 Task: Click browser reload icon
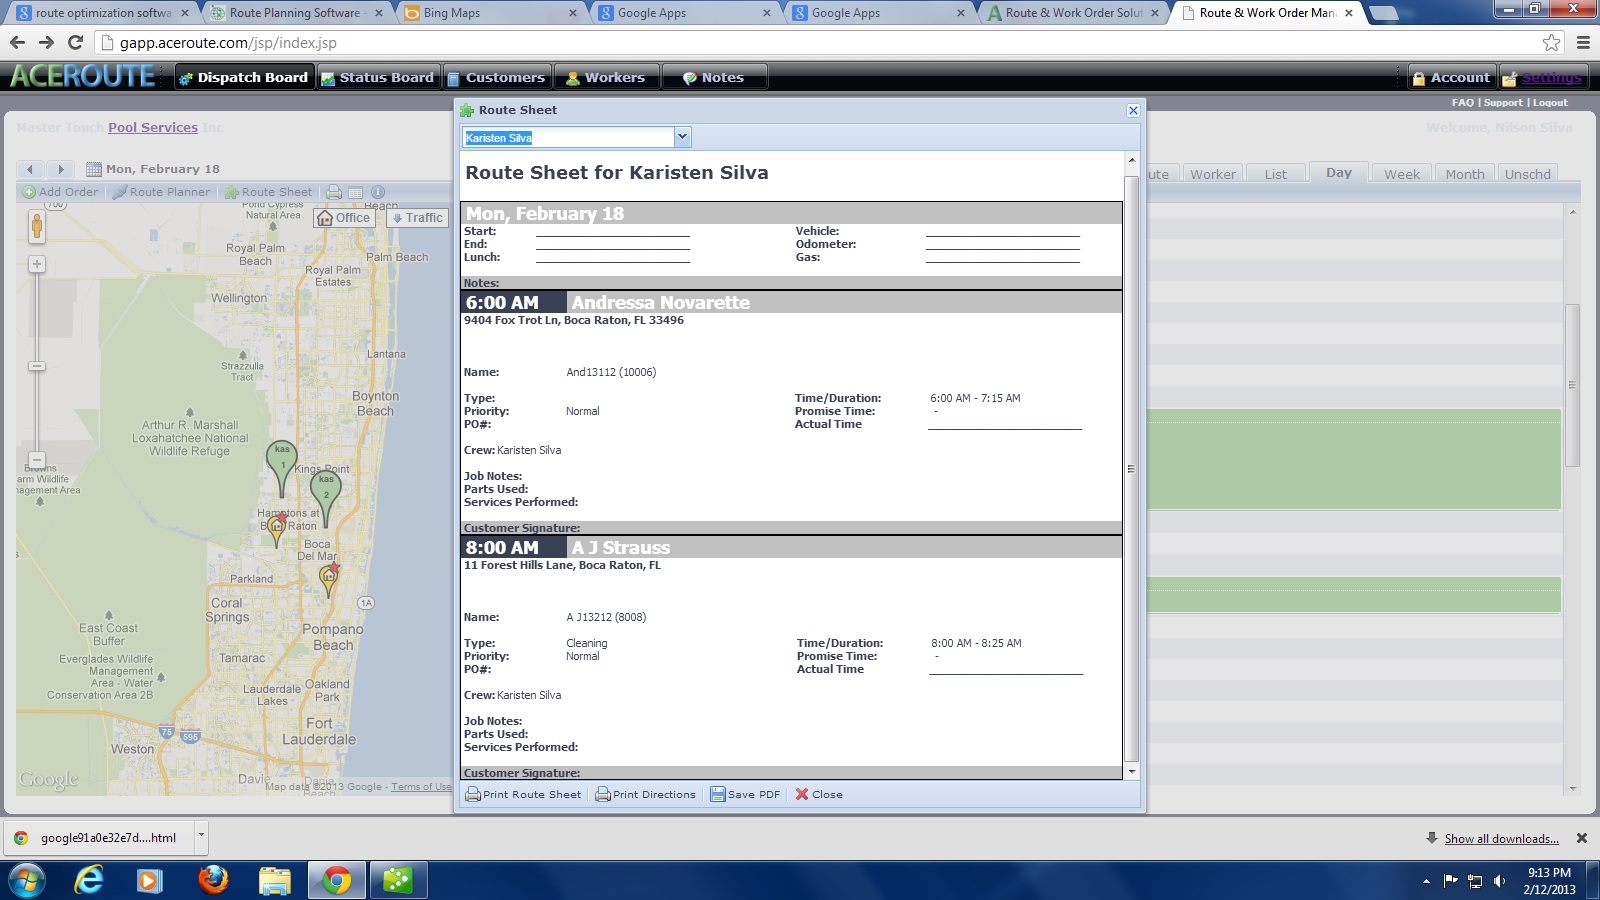(x=75, y=42)
